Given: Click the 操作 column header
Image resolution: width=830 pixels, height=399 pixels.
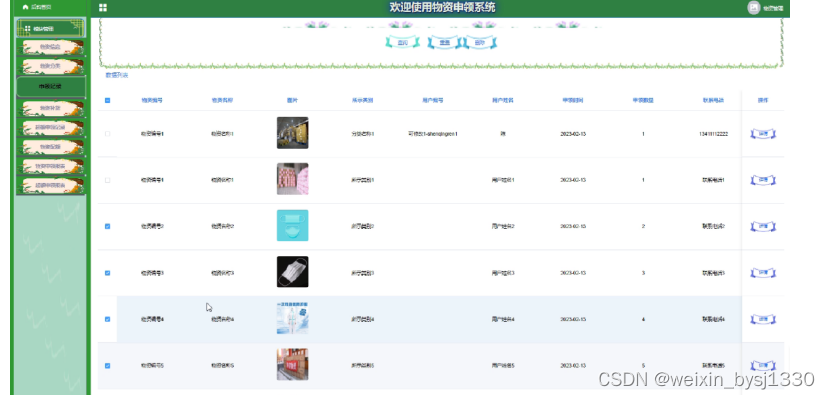Looking at the screenshot, I should 763,100.
